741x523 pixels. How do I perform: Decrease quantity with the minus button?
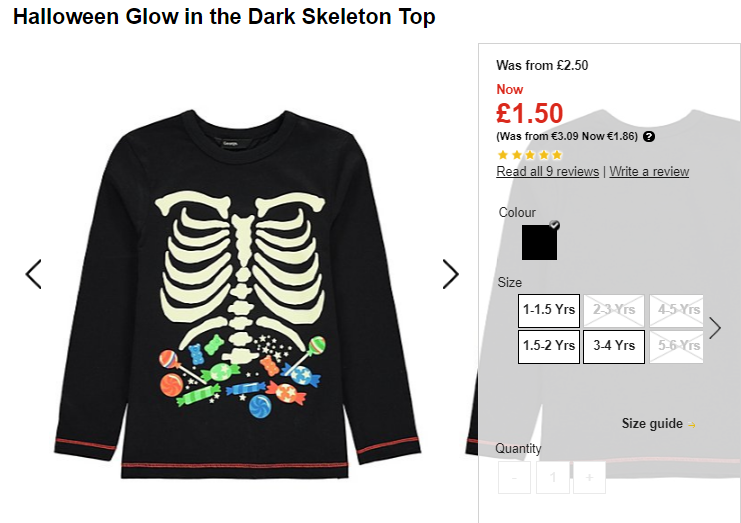point(514,478)
